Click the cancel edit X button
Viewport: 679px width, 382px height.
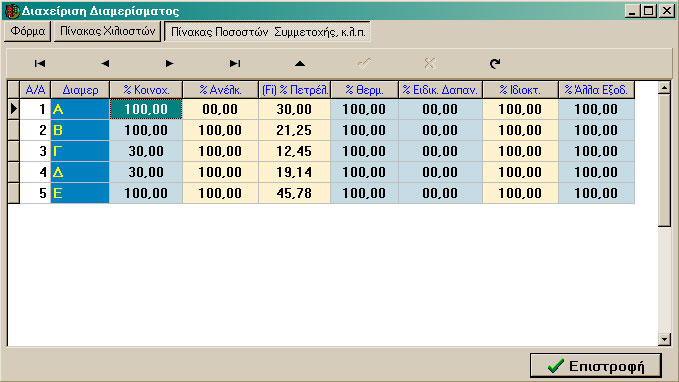[430, 64]
